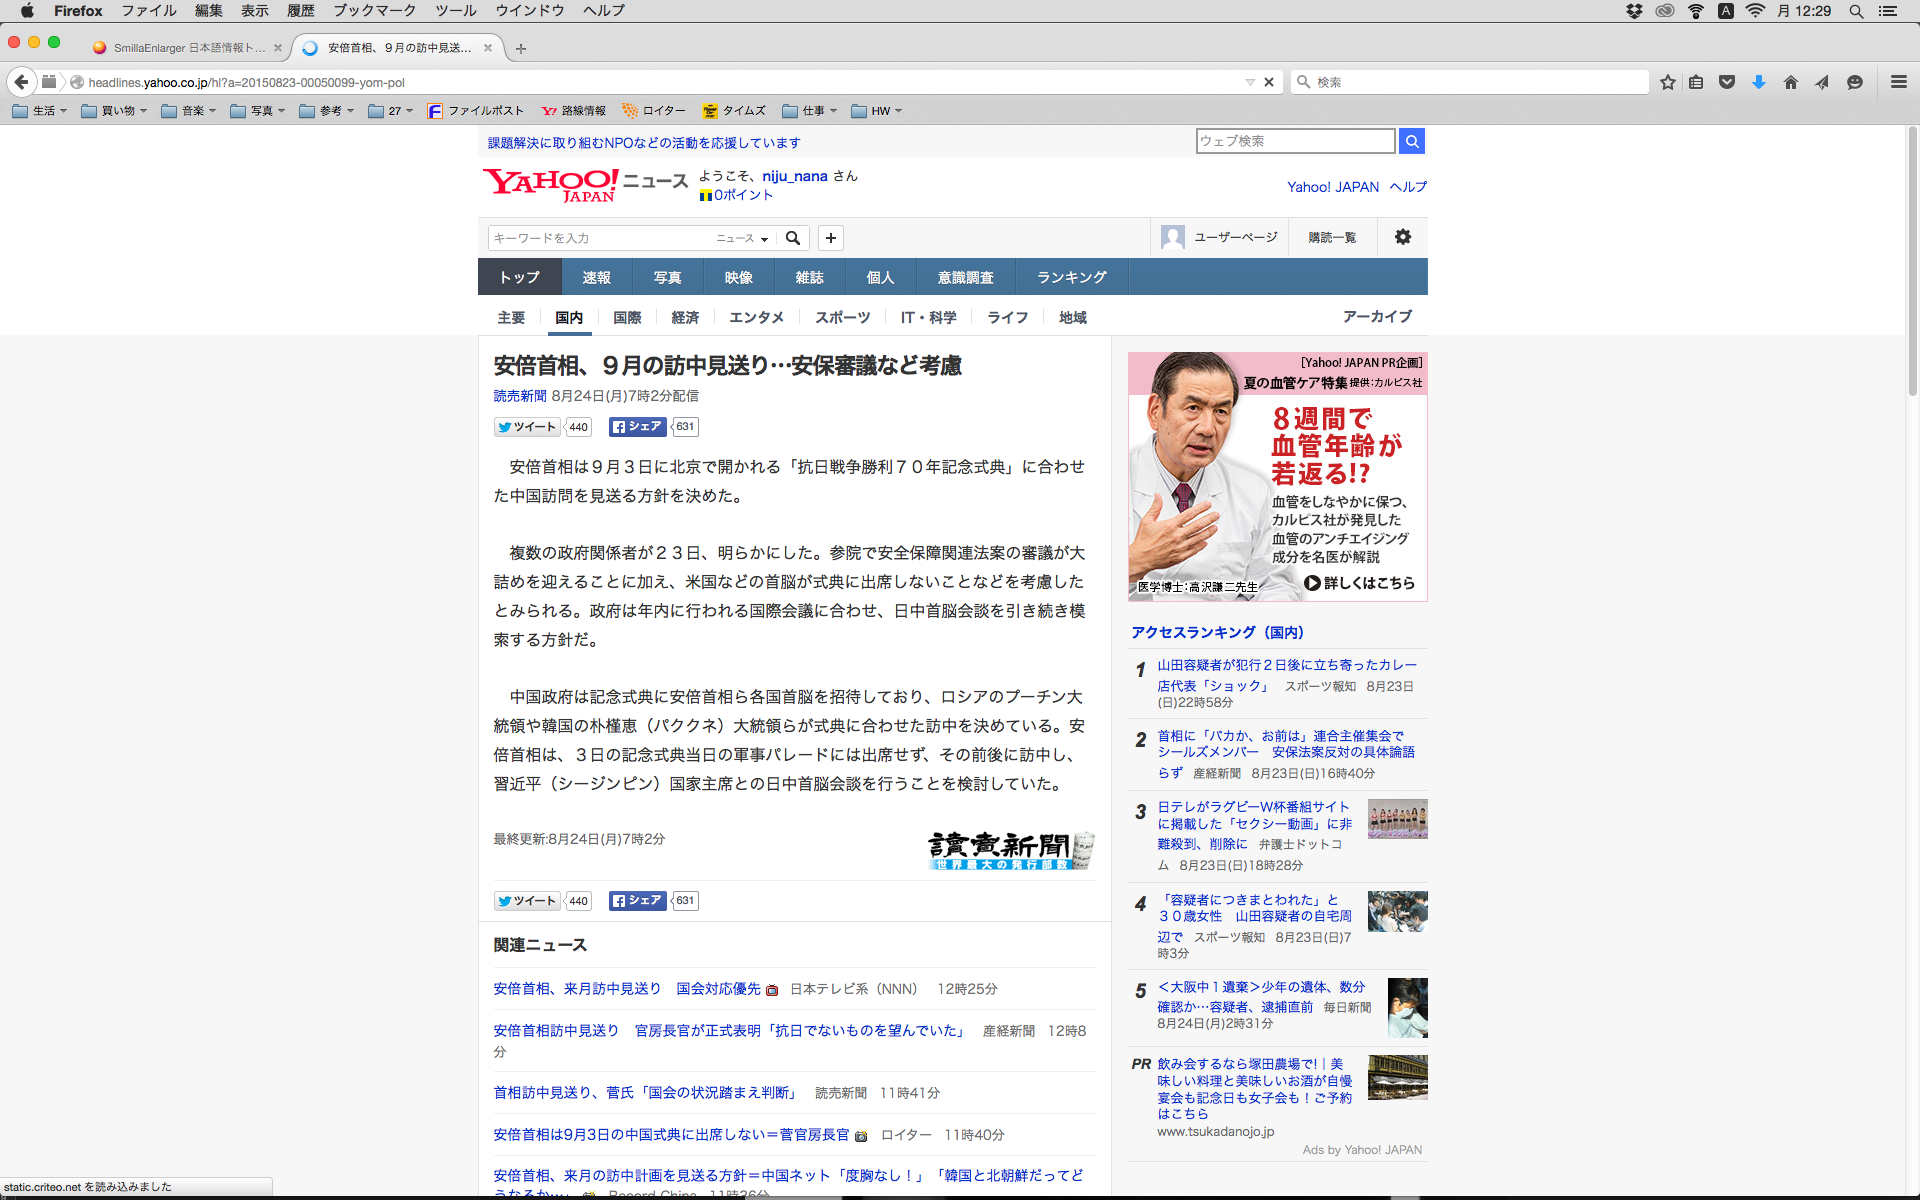The width and height of the screenshot is (1920, 1200).
Task: Click the top Facebook share button
Action: 637,427
